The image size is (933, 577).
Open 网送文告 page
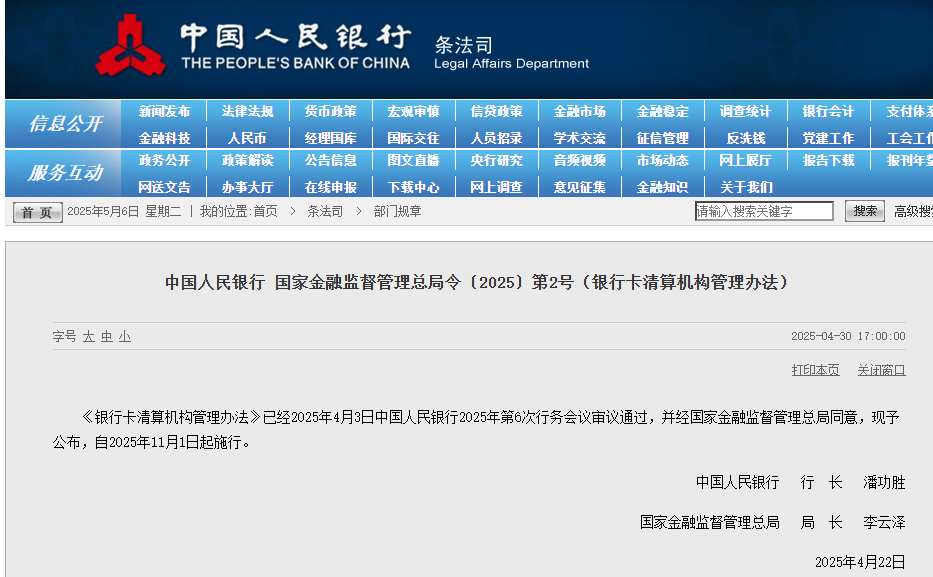tap(164, 187)
